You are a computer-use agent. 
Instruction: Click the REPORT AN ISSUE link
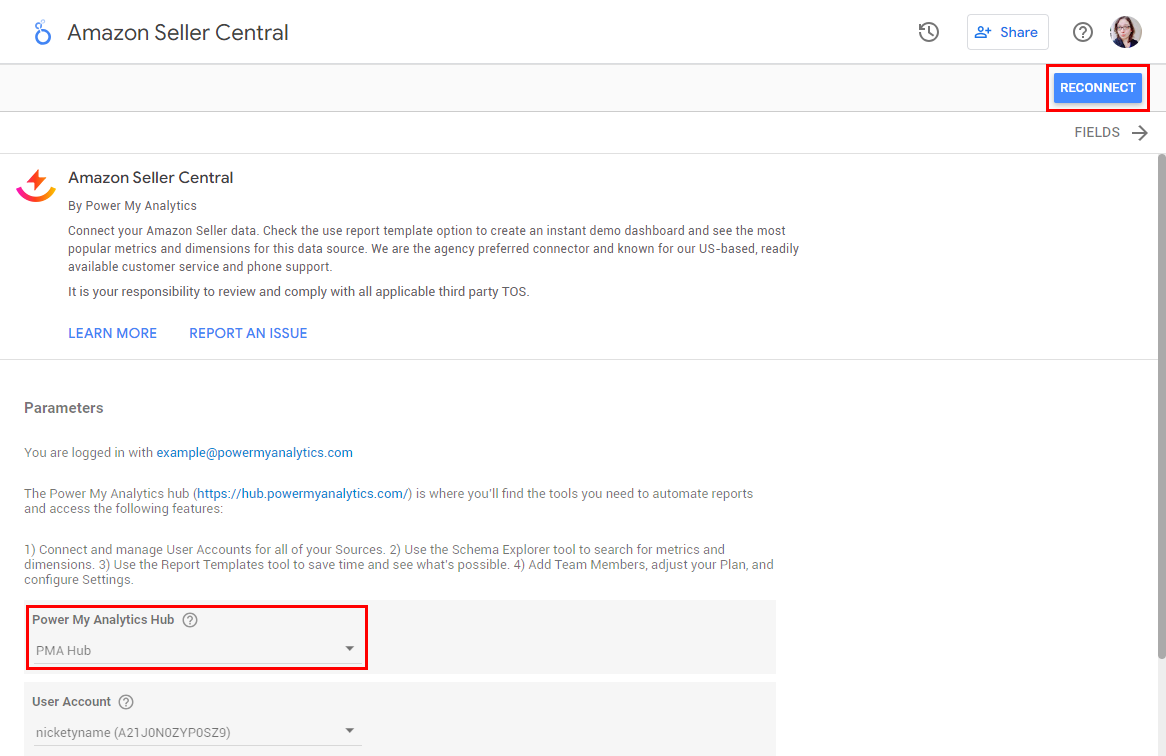coord(248,333)
